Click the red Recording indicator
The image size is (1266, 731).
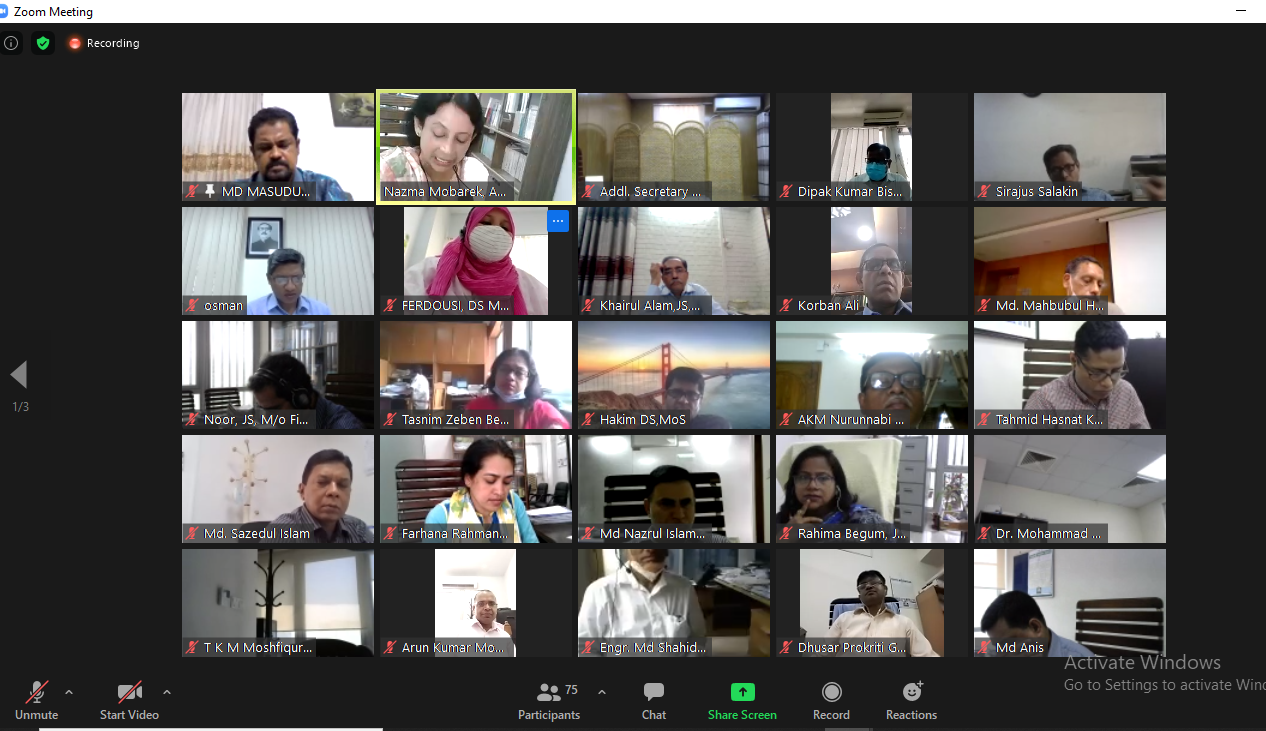pyautogui.click(x=103, y=43)
